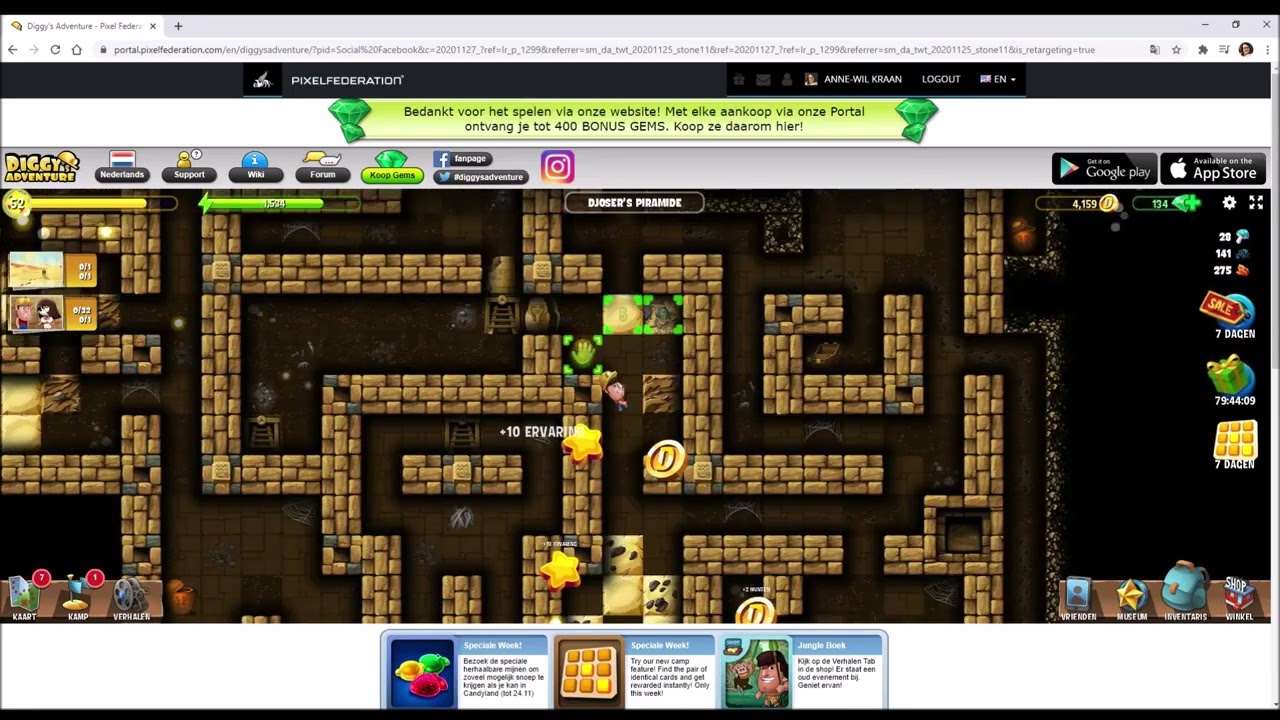Click browser back arrow
The width and height of the screenshot is (1280, 720).
[x=12, y=49]
